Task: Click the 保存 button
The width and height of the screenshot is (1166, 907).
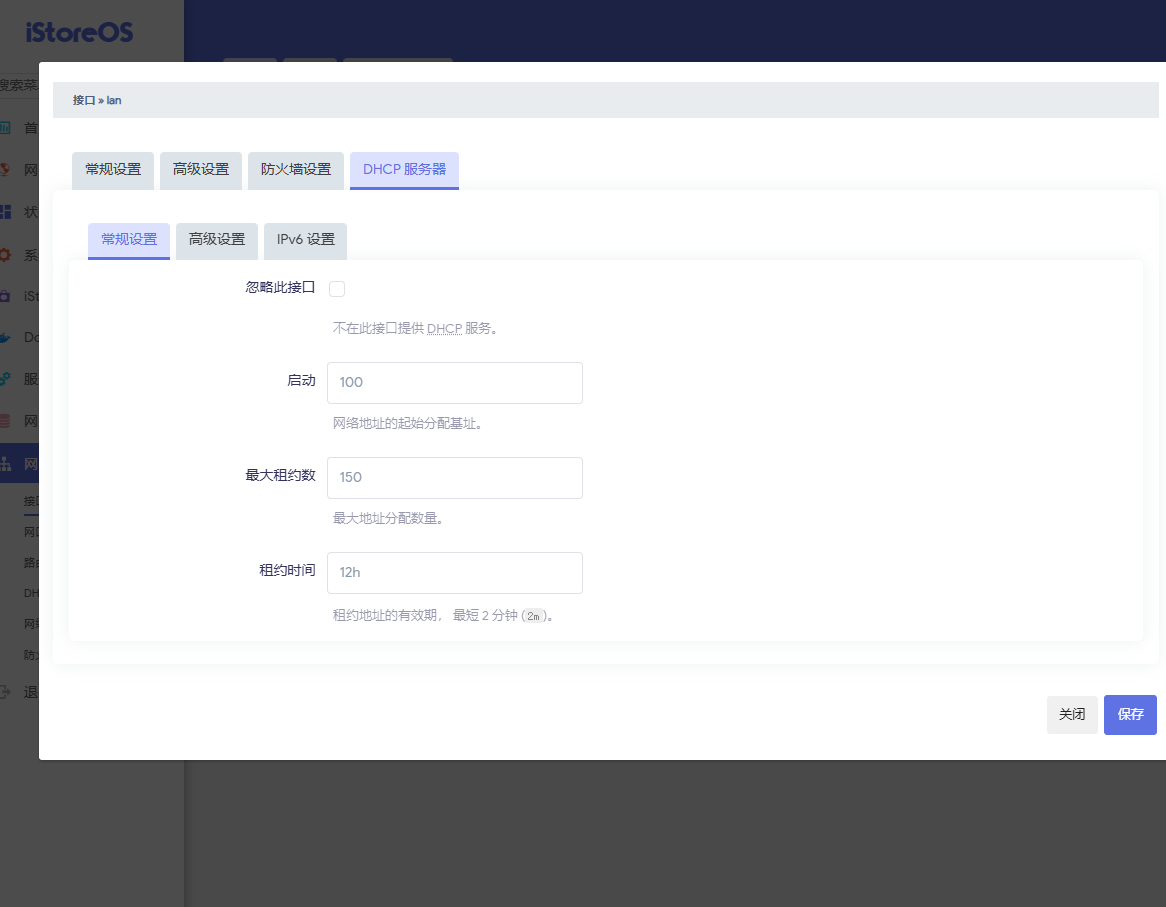Action: pyautogui.click(x=1130, y=714)
